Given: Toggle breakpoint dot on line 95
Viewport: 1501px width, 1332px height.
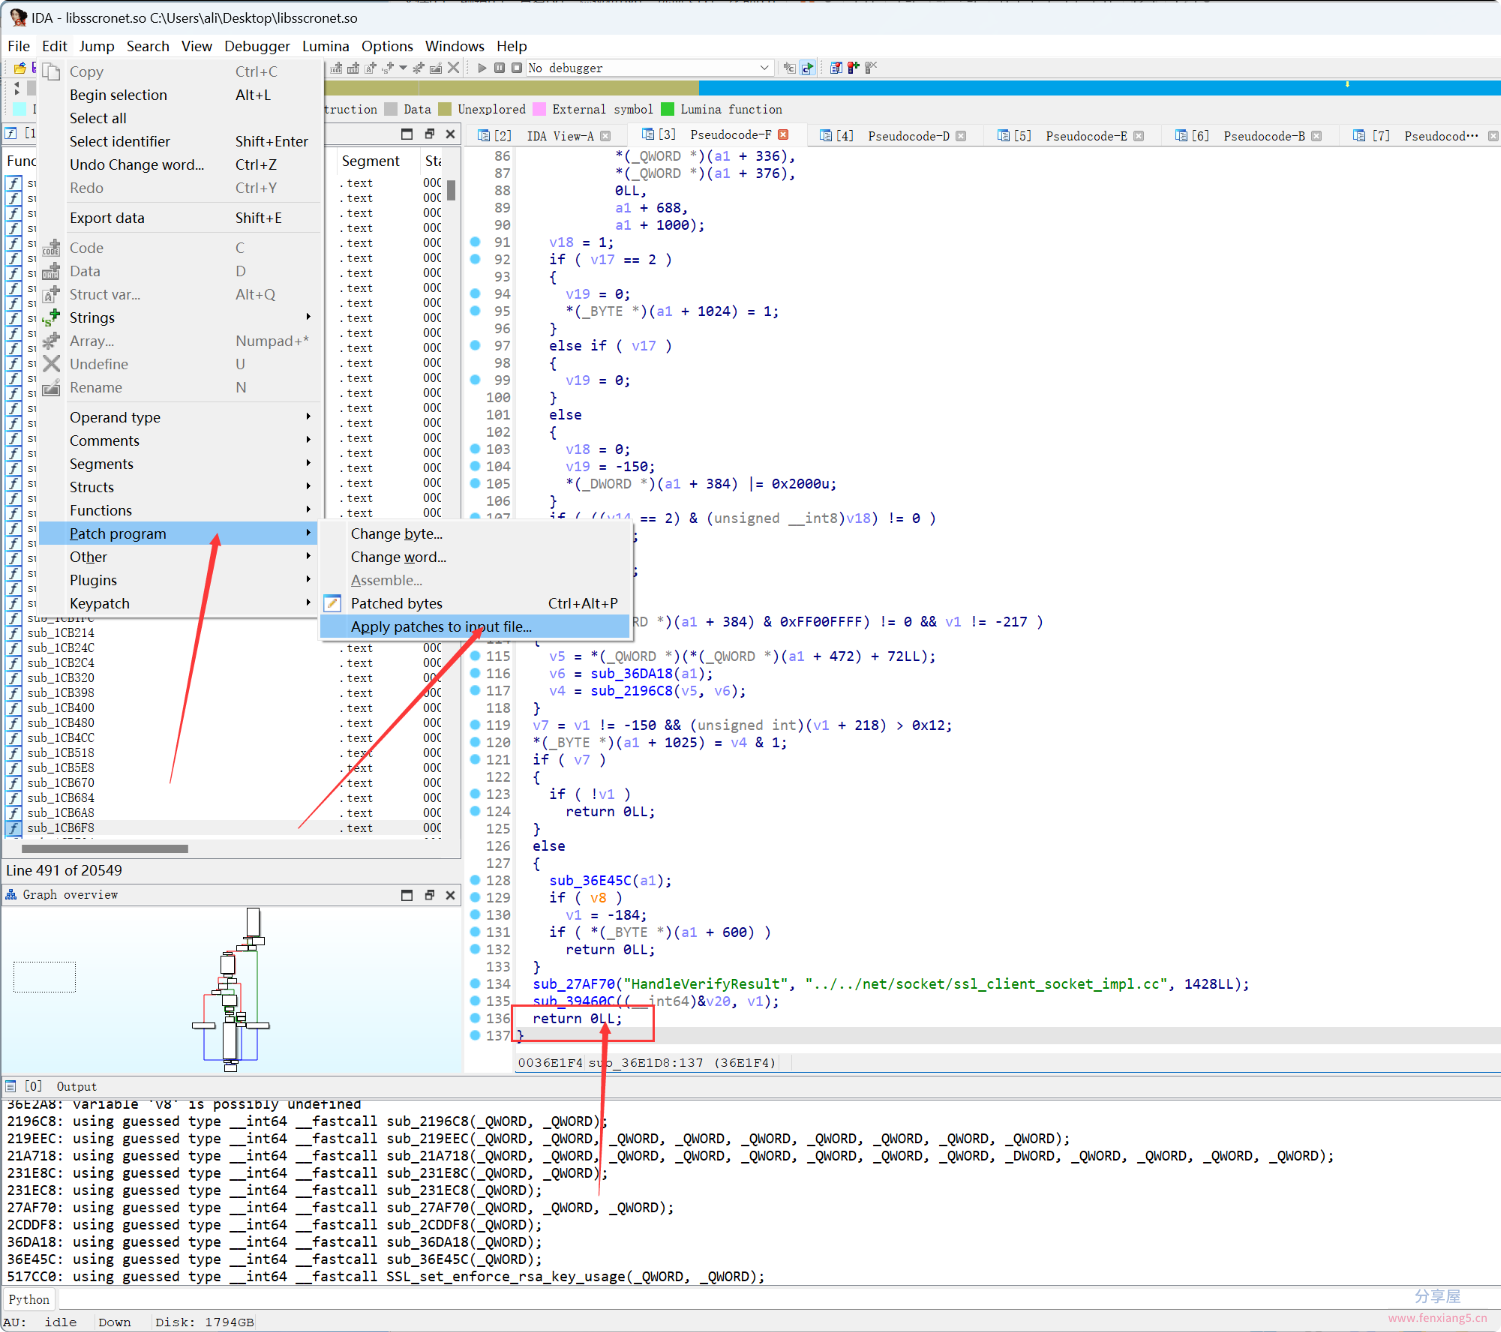Looking at the screenshot, I should 475,311.
